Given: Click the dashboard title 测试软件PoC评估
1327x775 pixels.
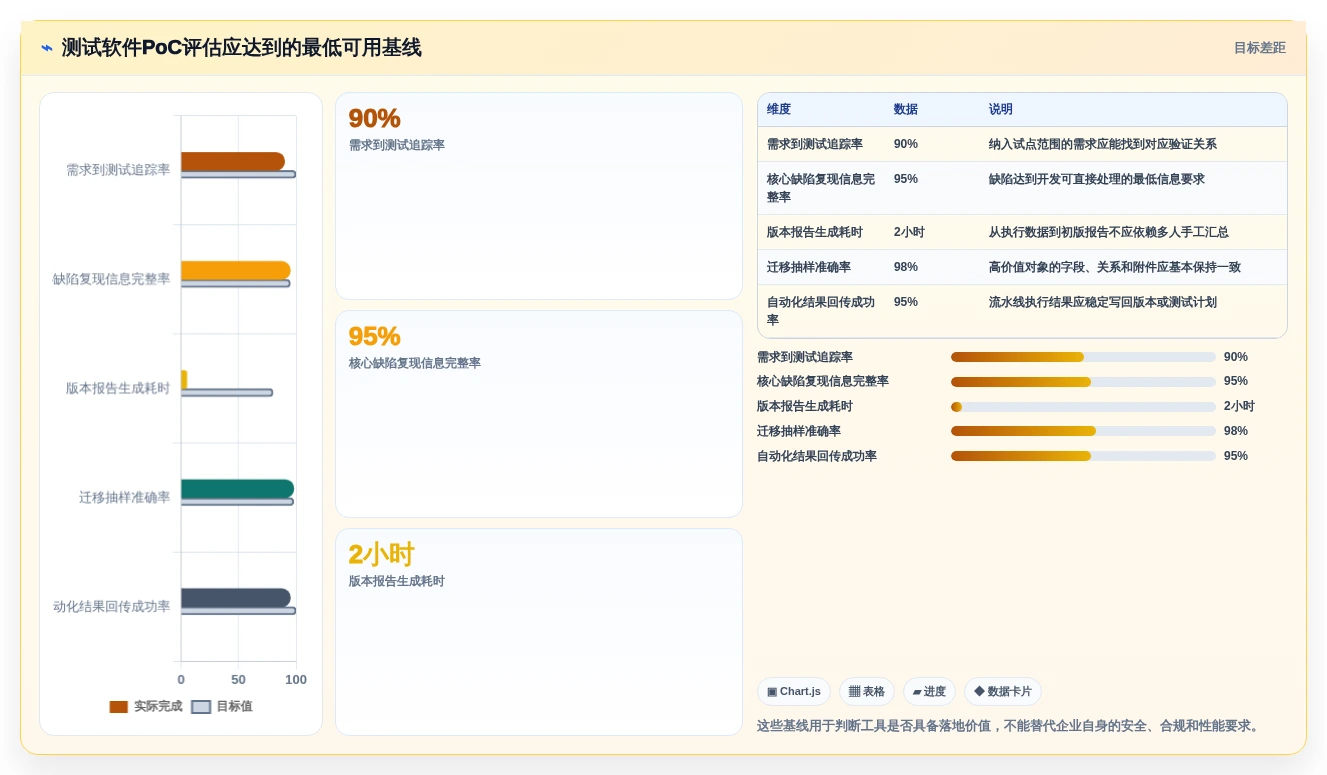Looking at the screenshot, I should pos(241,48).
